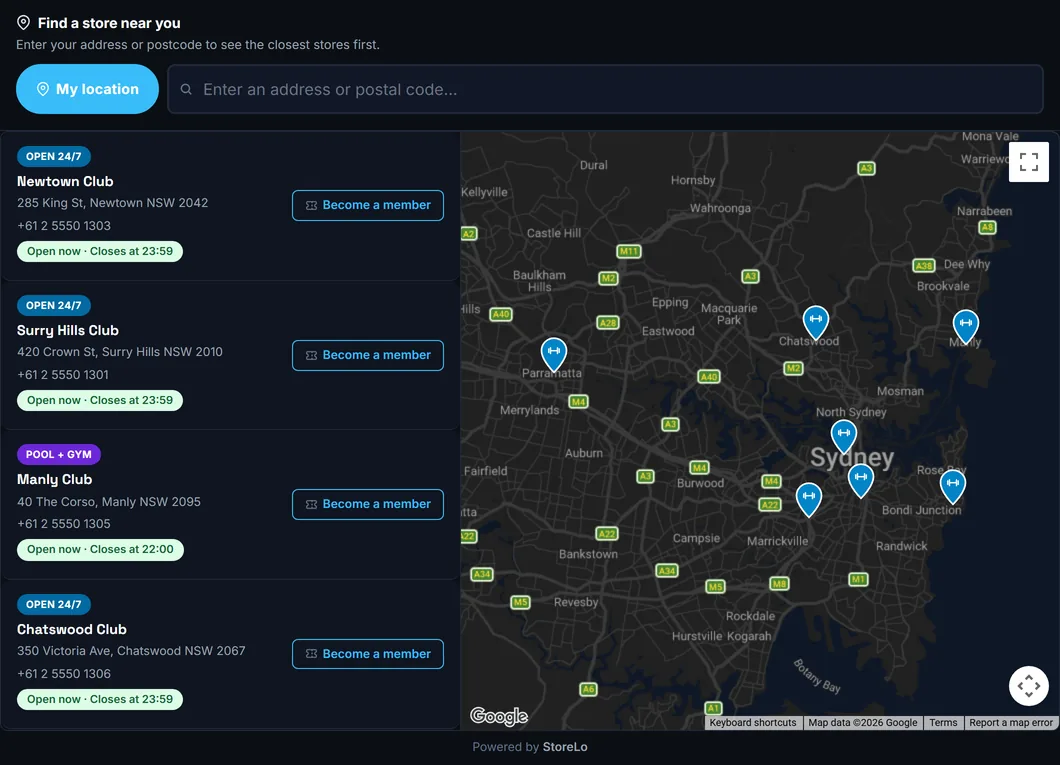Click the POOL + GYM badge
This screenshot has width=1060, height=765.
pyautogui.click(x=59, y=454)
